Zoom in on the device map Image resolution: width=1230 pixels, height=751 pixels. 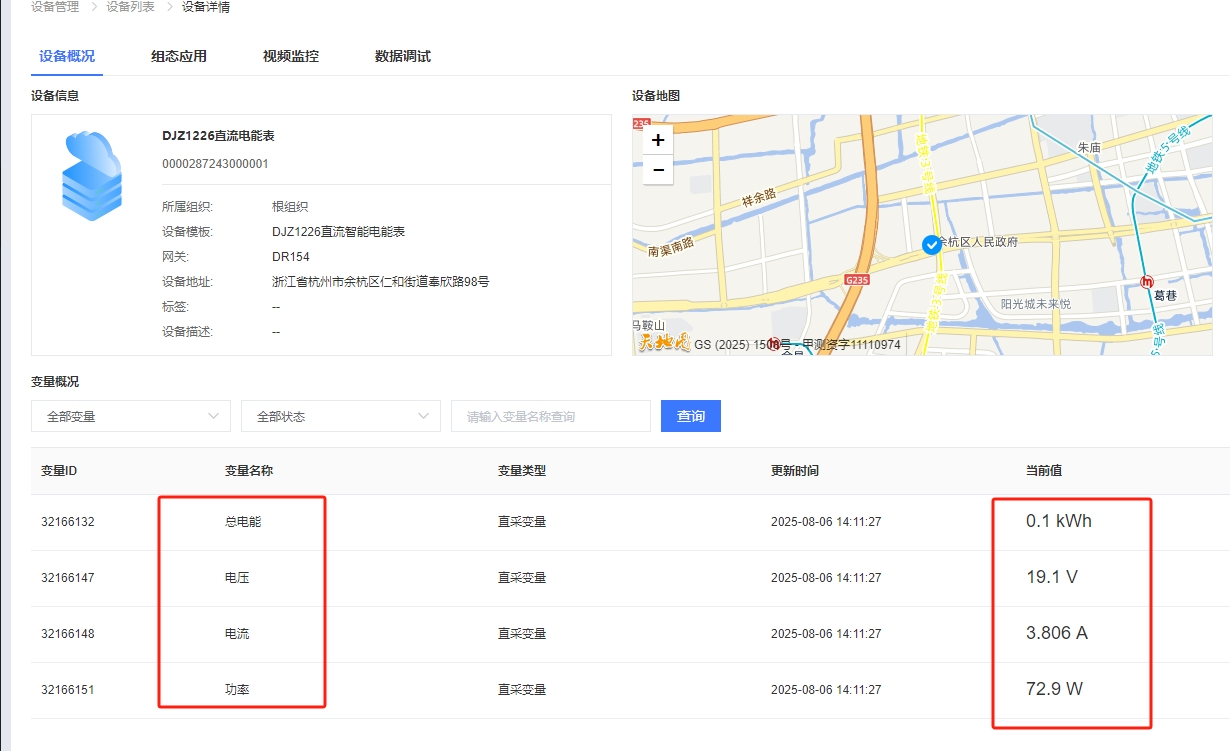[x=657, y=141]
